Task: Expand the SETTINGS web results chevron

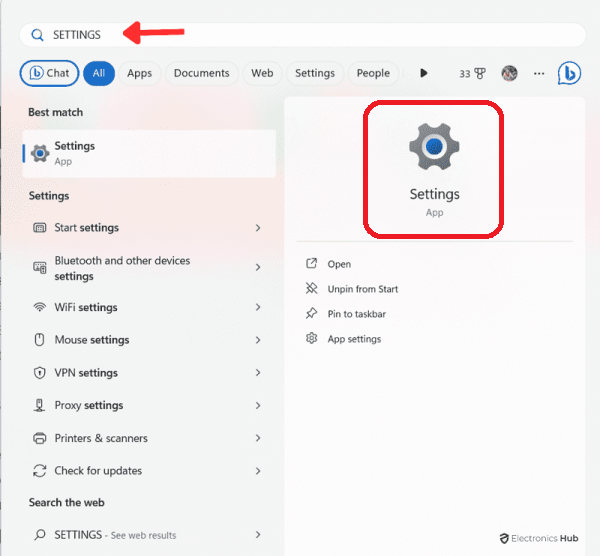Action: (258, 535)
